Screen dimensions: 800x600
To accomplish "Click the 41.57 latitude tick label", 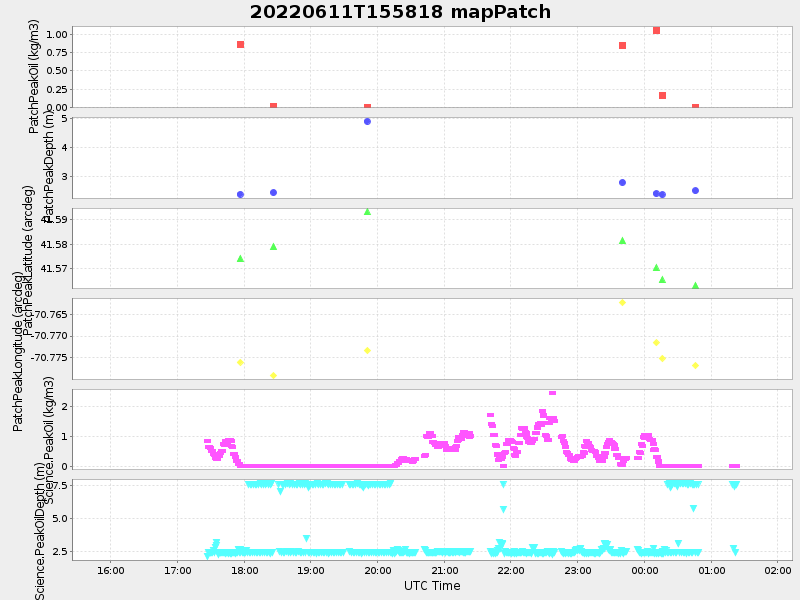I will coord(54,268).
